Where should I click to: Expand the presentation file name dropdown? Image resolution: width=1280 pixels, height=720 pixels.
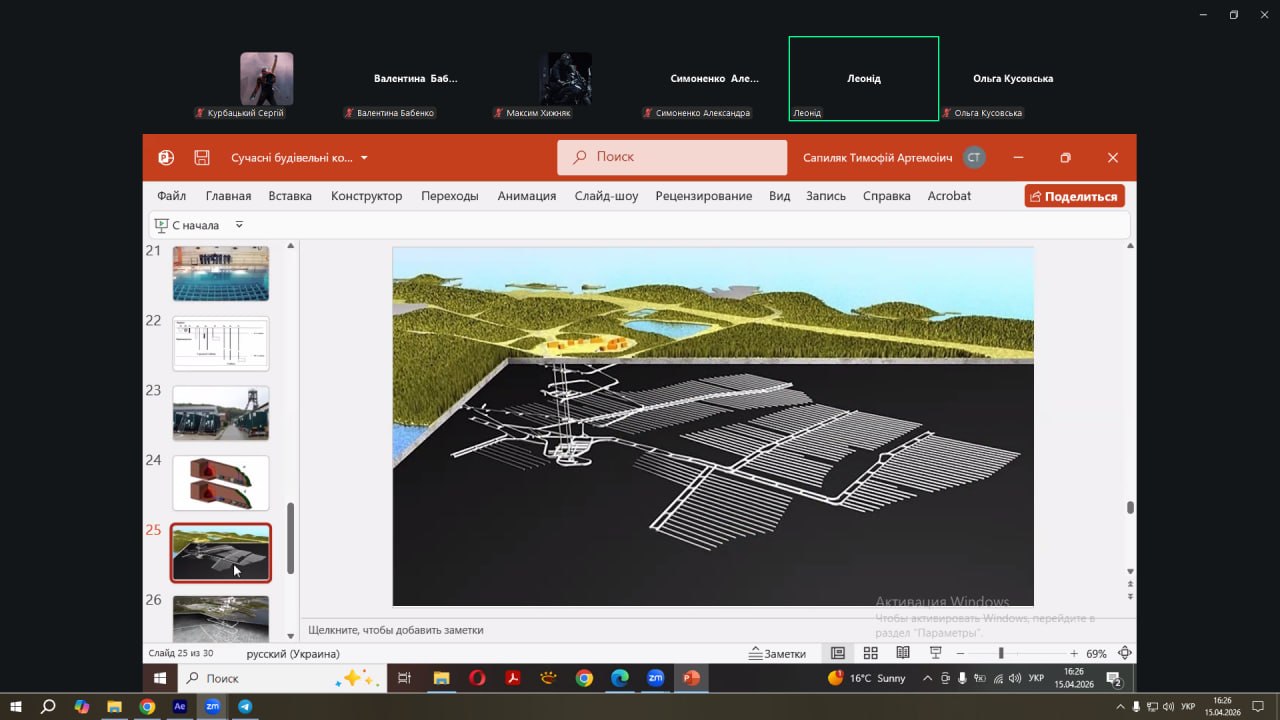point(364,158)
